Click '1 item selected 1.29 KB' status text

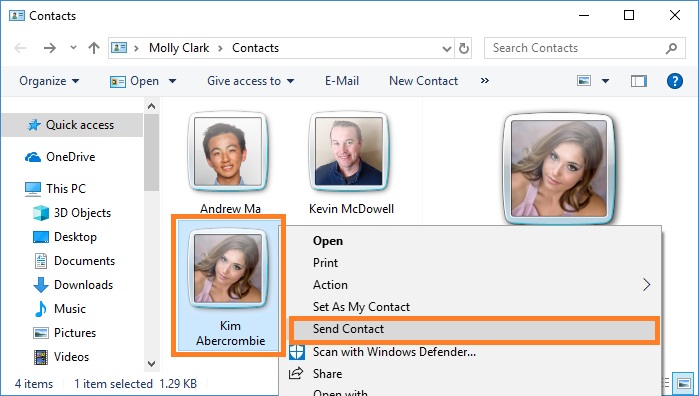[x=136, y=384]
